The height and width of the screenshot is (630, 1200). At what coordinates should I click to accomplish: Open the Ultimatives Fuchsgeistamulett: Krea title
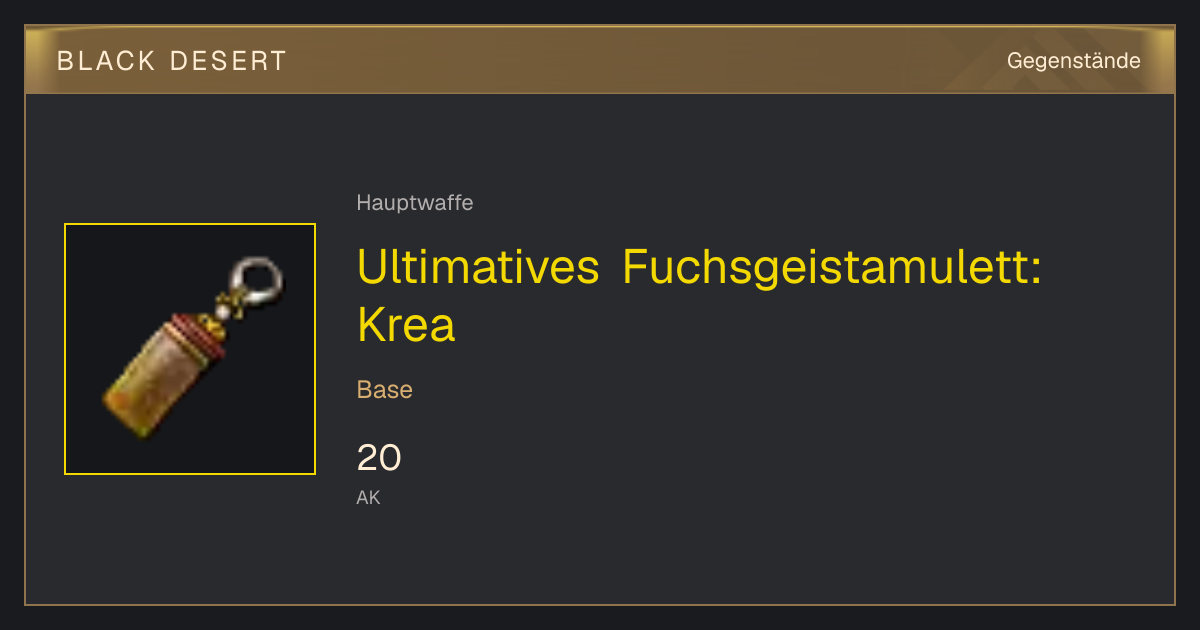click(x=699, y=296)
